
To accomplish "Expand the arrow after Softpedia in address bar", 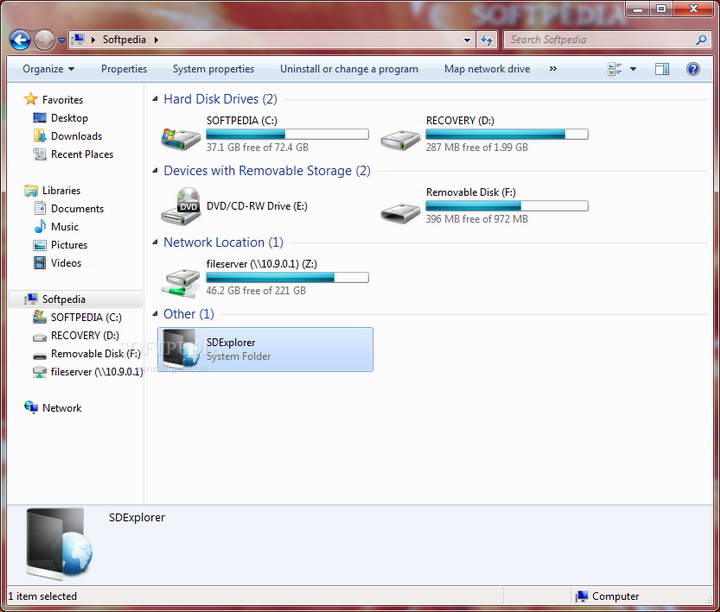I will (156, 40).
